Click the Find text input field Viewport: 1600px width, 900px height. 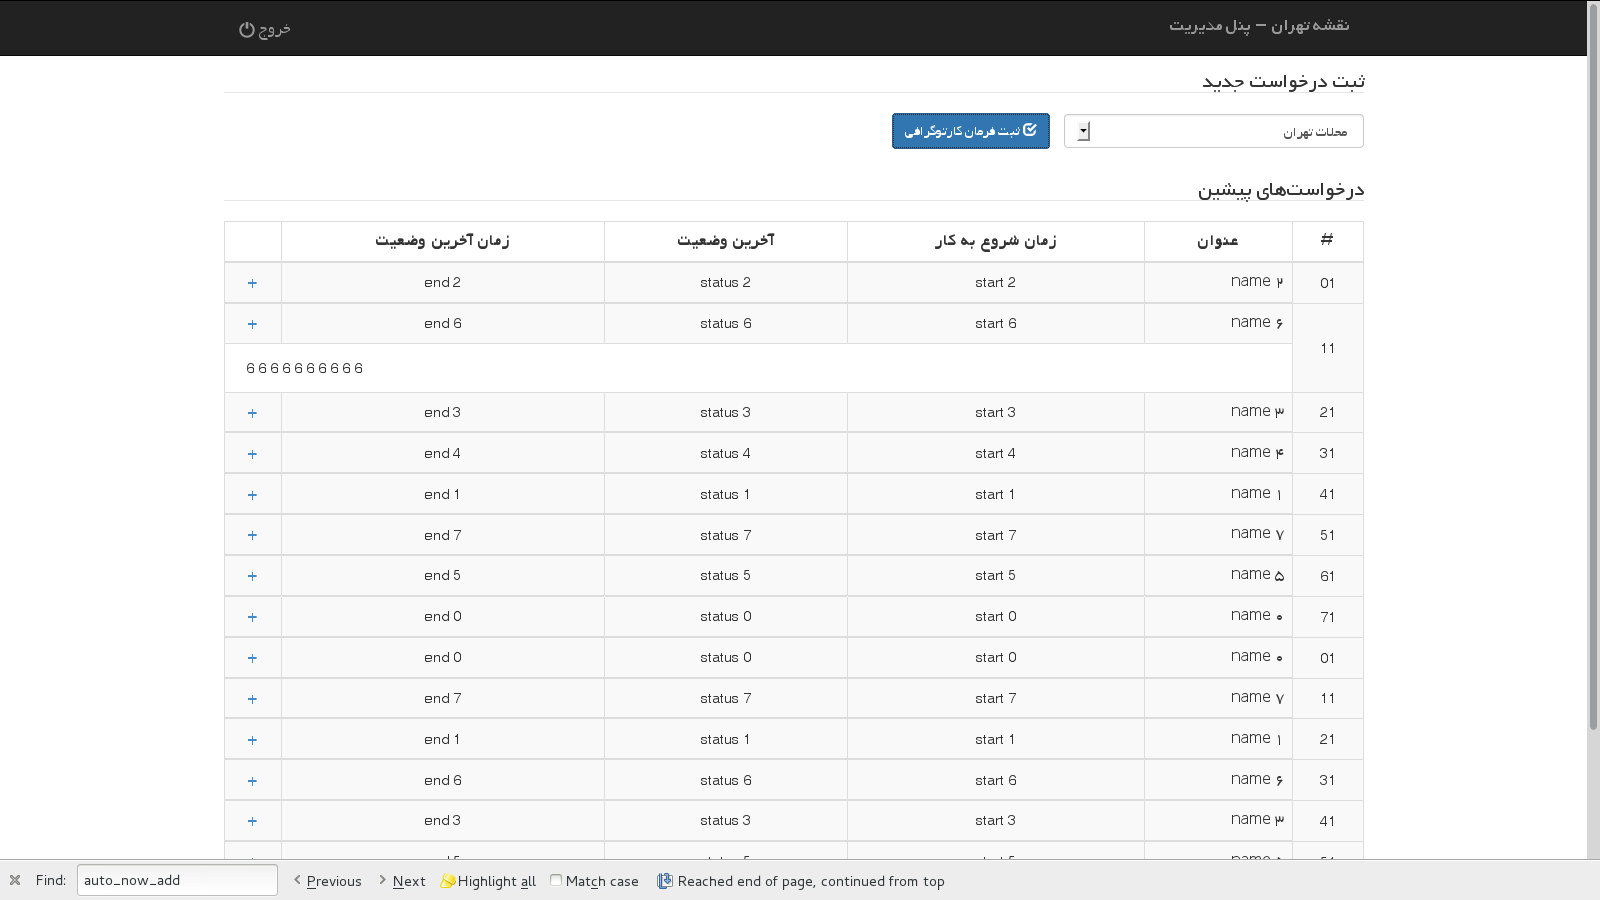(177, 880)
